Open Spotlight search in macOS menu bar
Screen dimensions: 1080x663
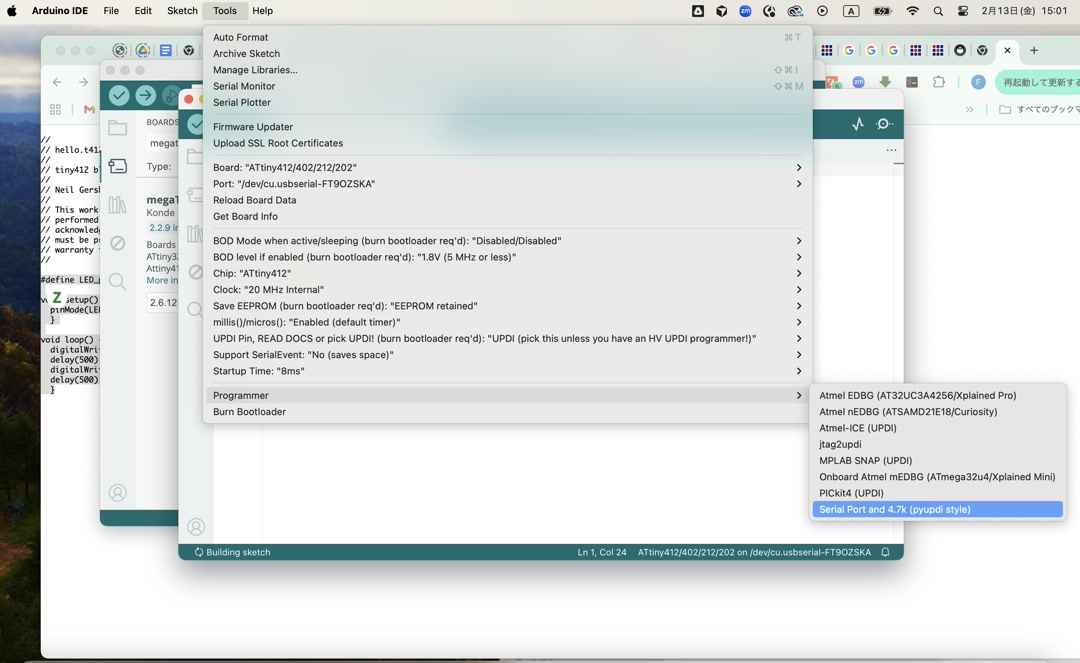click(938, 11)
